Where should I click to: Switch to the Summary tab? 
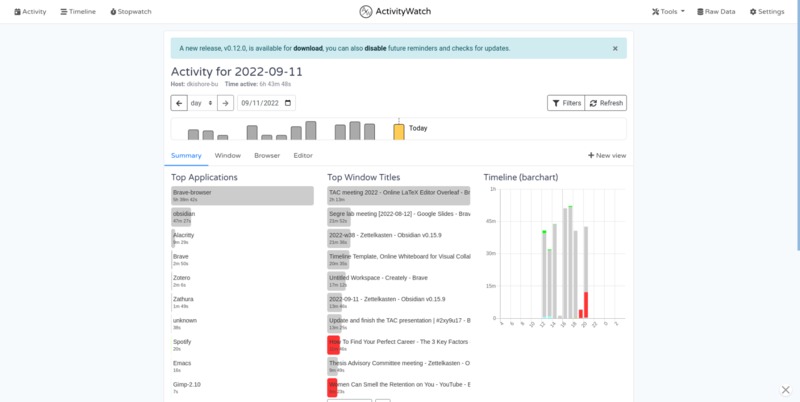[x=186, y=156]
